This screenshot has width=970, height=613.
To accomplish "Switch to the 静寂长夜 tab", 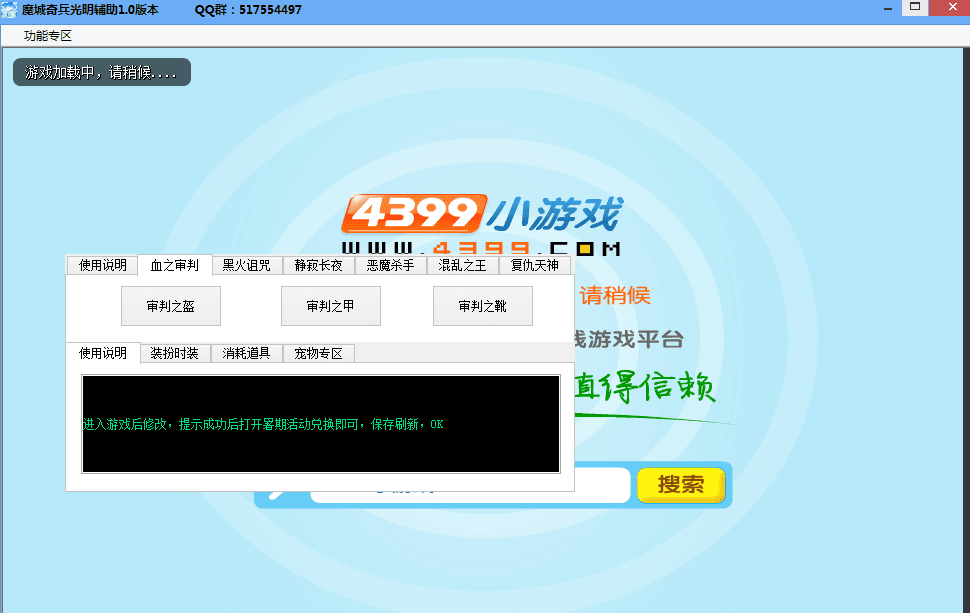I will 318,265.
